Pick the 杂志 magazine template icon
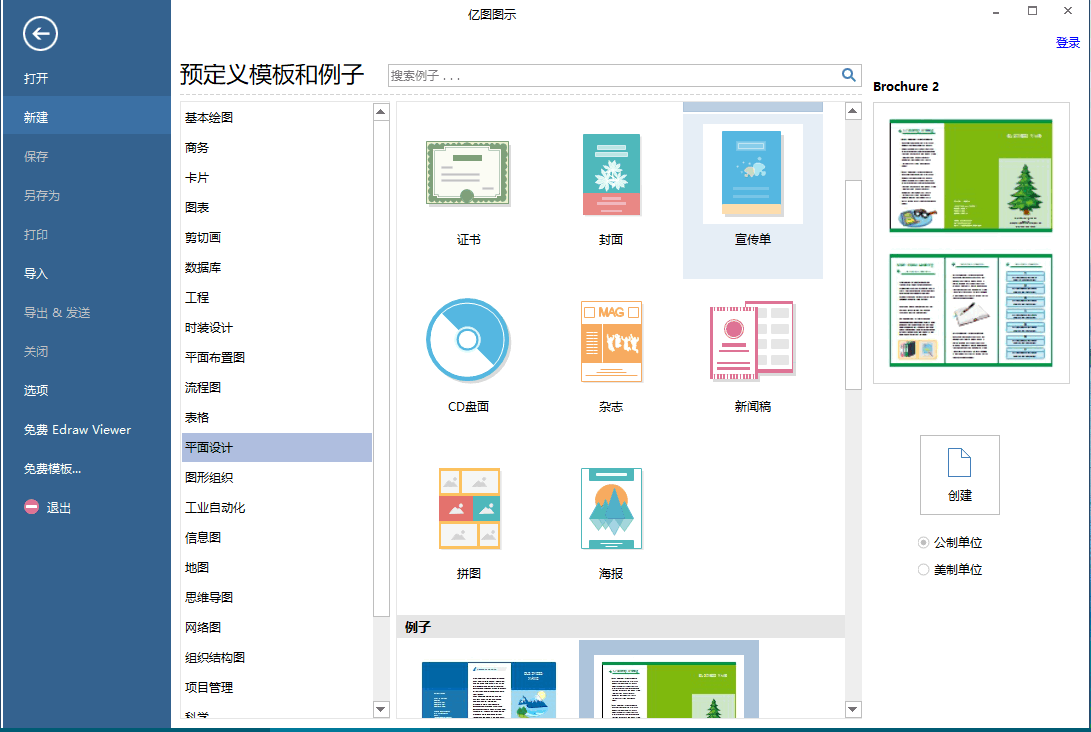1091x732 pixels. [x=611, y=341]
